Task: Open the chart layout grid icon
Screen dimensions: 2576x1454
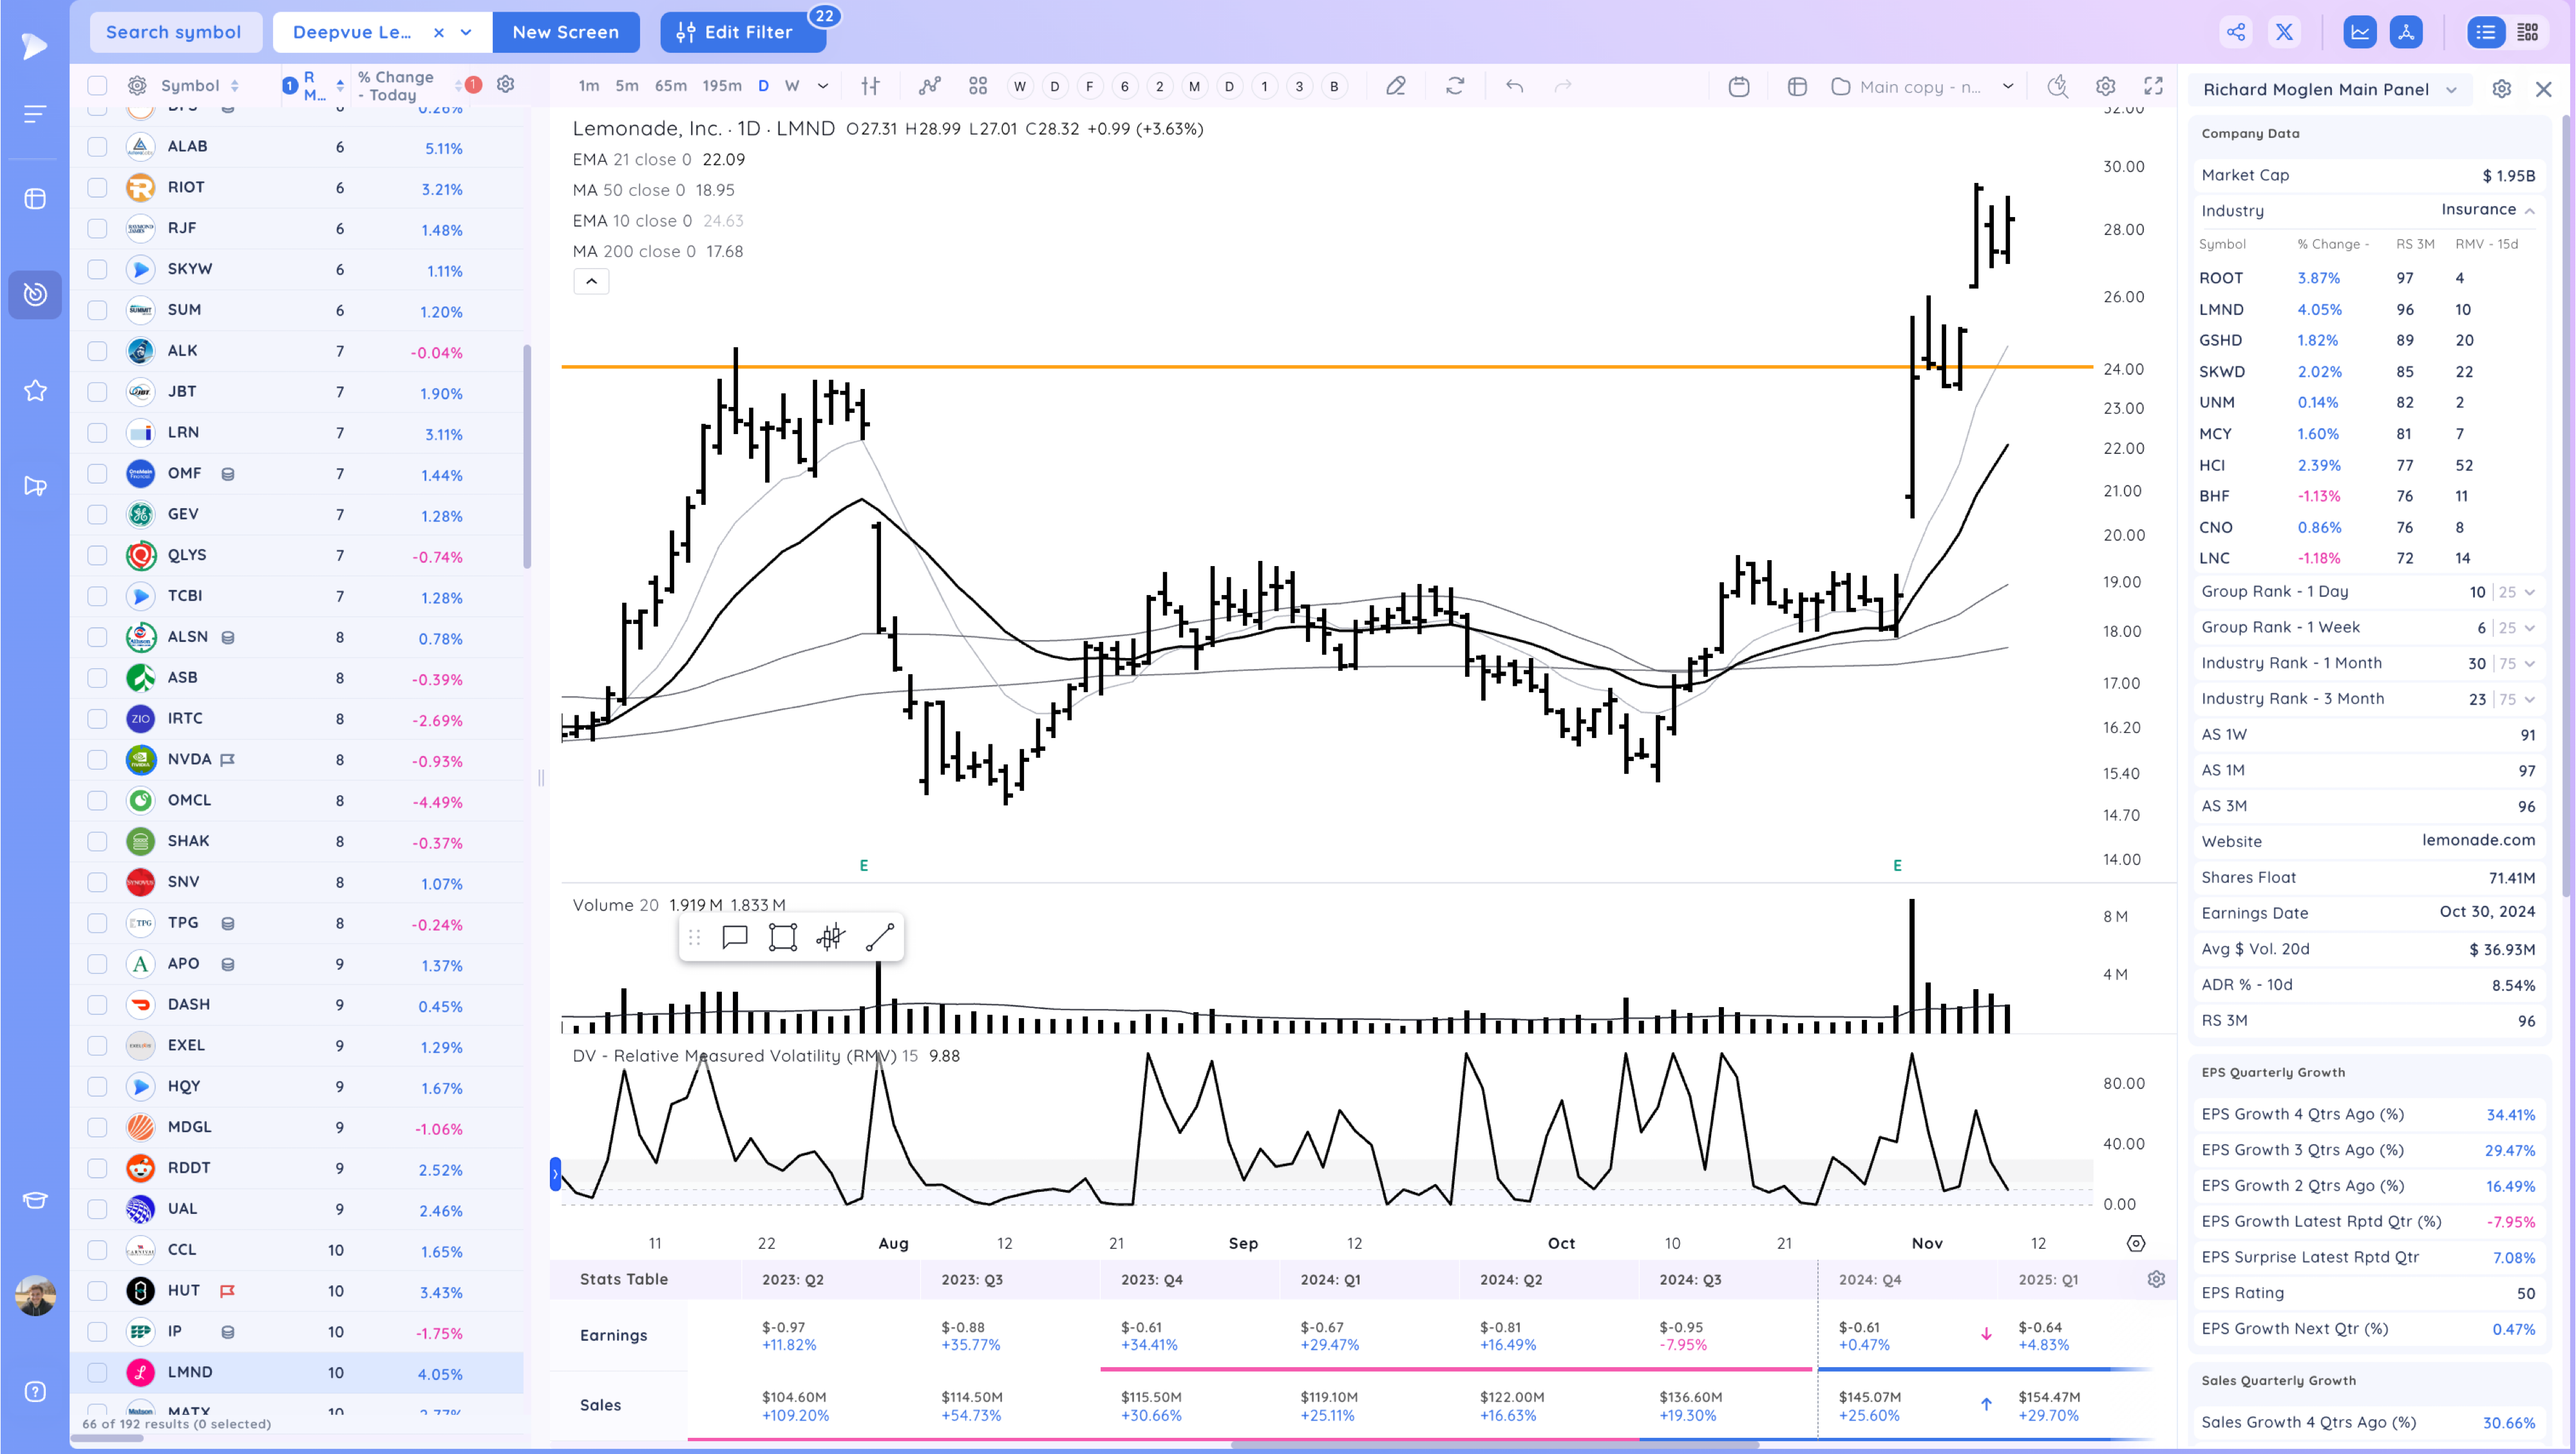Action: (x=978, y=86)
